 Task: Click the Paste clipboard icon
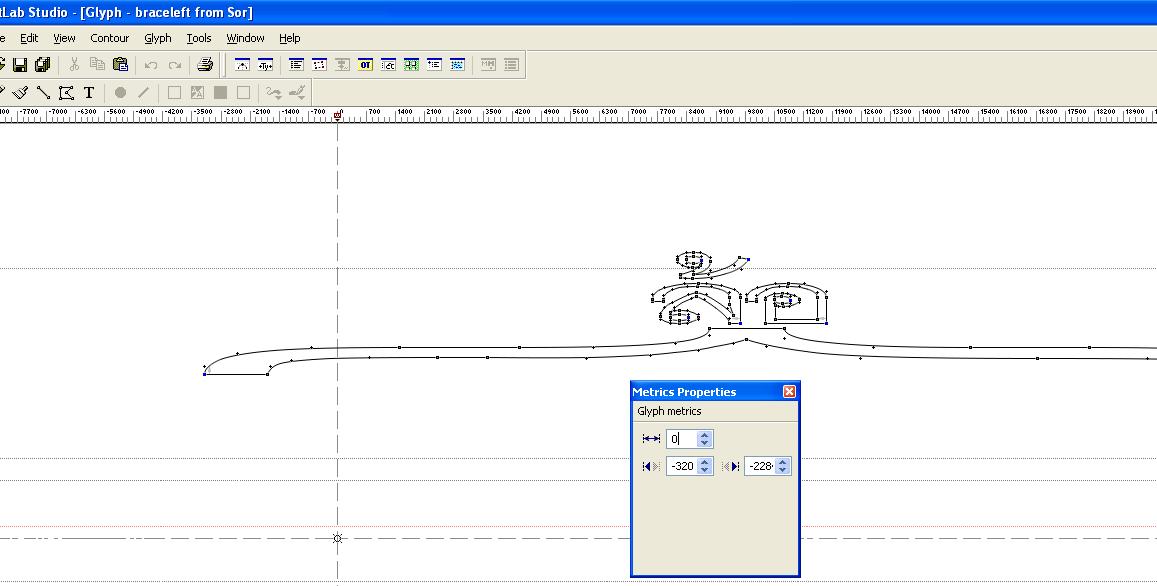(x=120, y=65)
